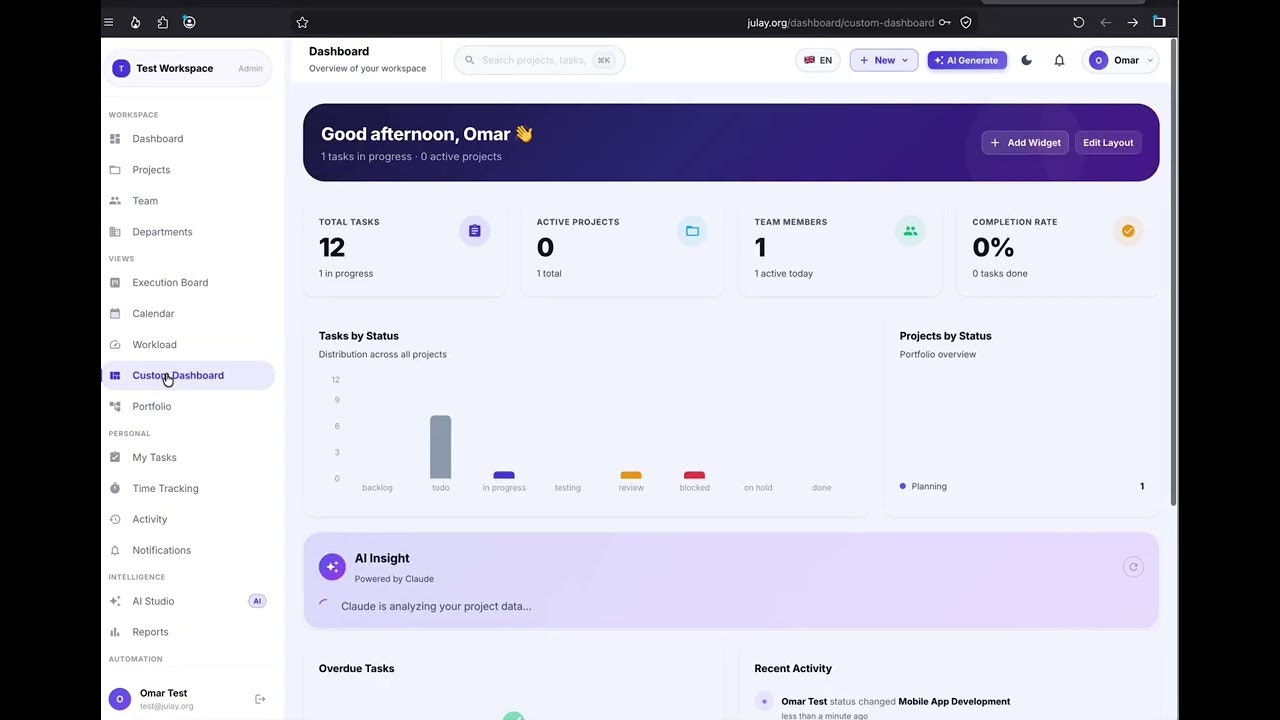Click the julay.org address bar URL
Image resolution: width=1280 pixels, height=720 pixels.
click(840, 22)
